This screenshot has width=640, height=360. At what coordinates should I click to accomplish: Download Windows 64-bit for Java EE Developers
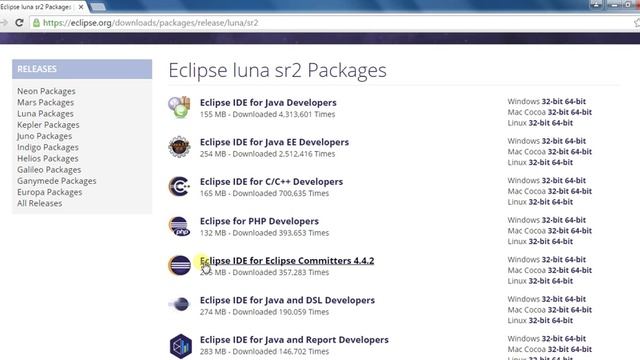575,141
